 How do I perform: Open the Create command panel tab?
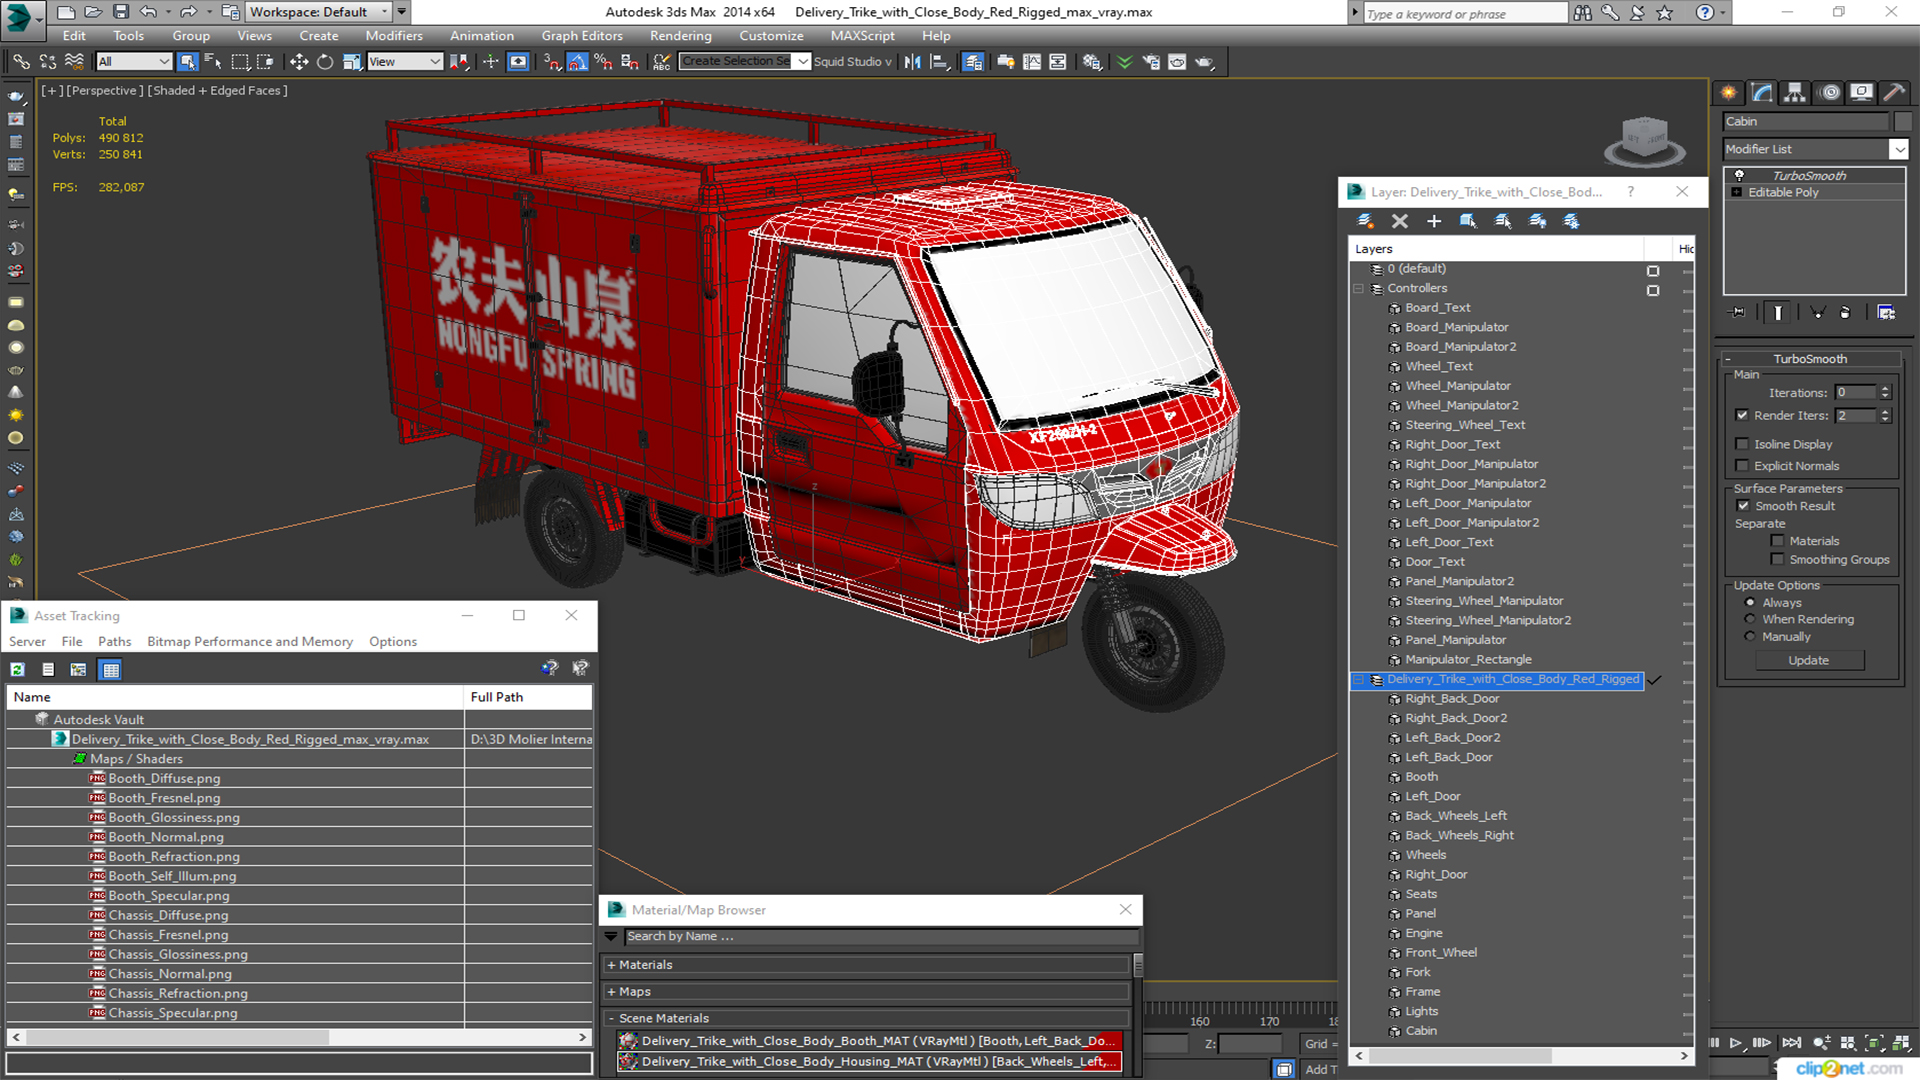[1729, 92]
